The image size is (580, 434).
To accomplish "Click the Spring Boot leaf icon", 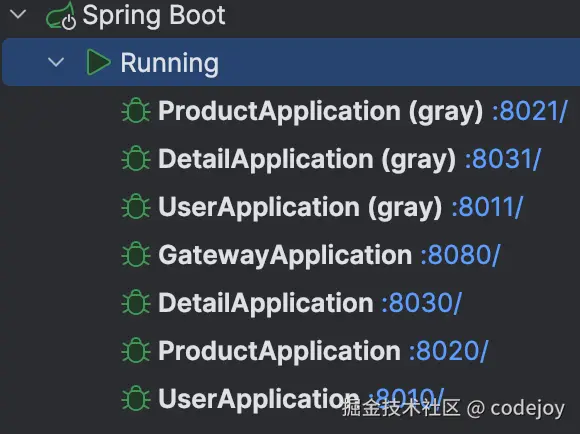I will tap(61, 16).
